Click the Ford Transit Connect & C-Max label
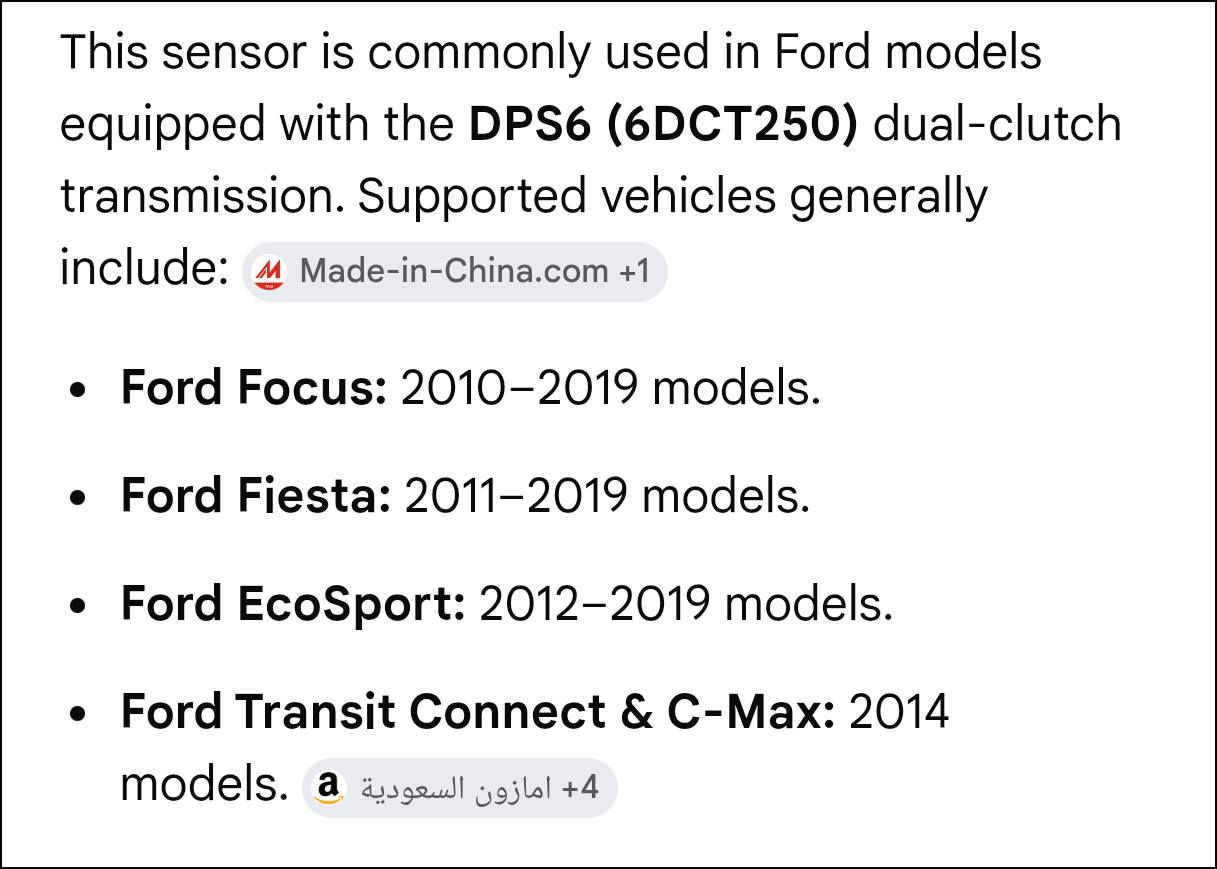Viewport: 1217px width, 869px height. (477, 711)
